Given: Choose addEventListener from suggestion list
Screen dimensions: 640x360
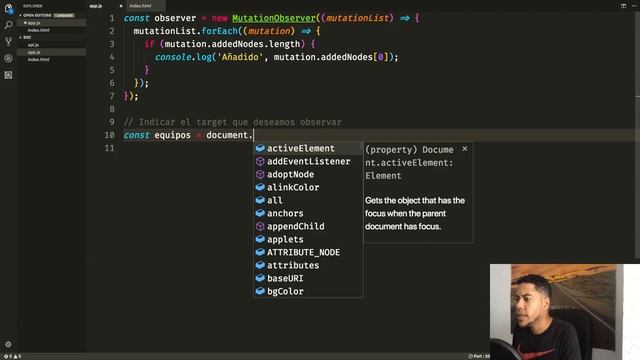Looking at the screenshot, I should [308, 162].
